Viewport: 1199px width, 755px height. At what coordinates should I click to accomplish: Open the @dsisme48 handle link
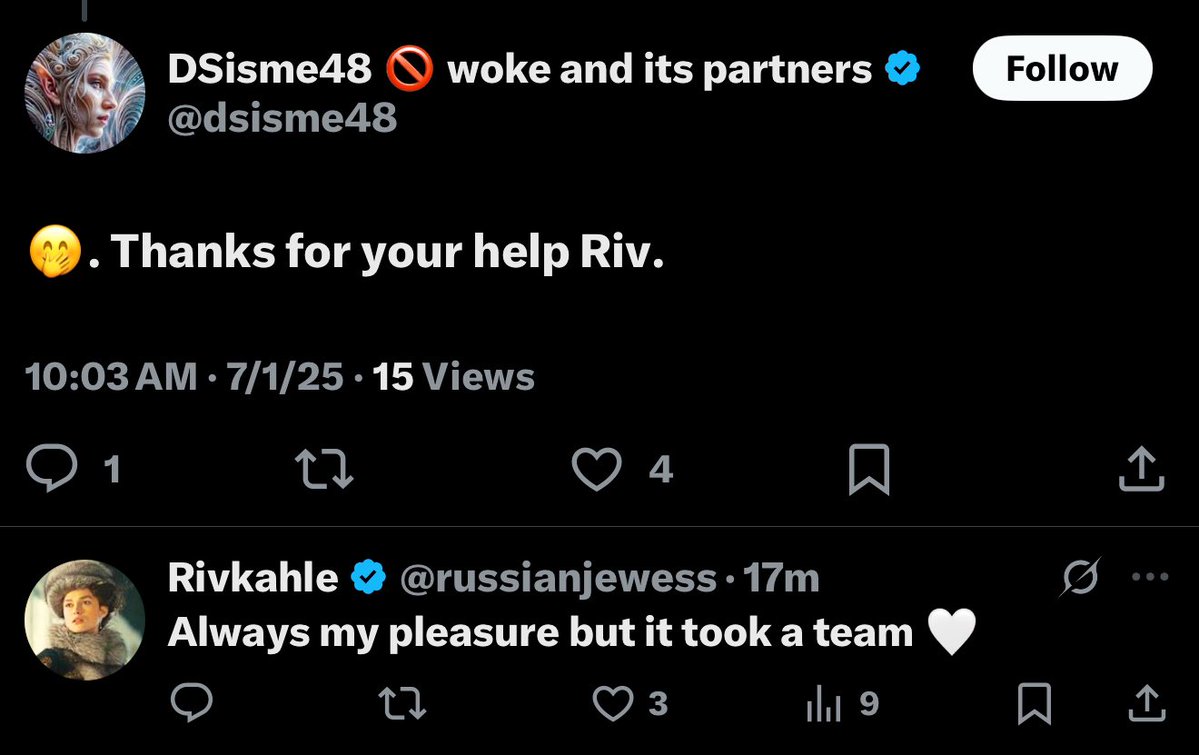click(x=282, y=119)
